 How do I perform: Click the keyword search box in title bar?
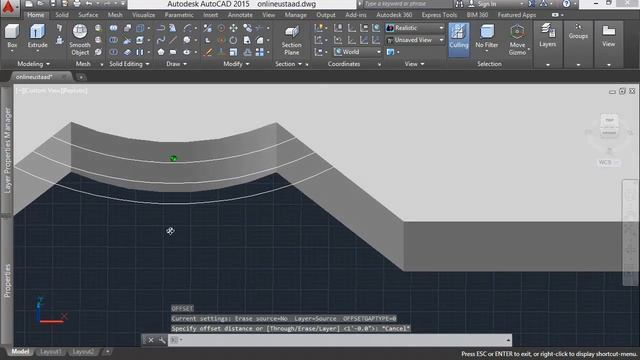point(407,4)
